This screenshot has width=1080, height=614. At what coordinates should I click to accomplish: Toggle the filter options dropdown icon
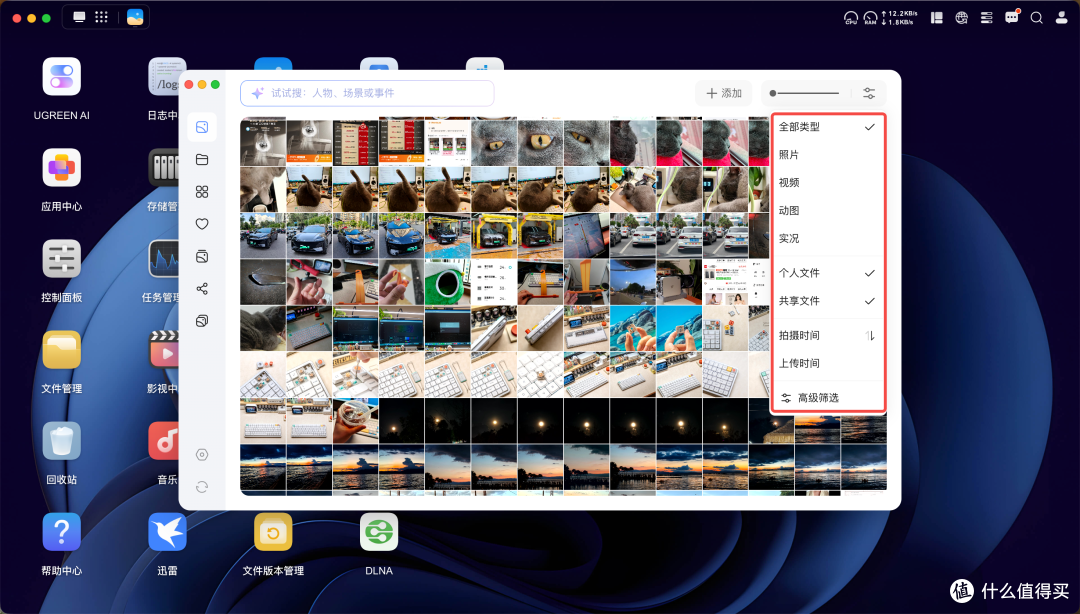coord(869,93)
